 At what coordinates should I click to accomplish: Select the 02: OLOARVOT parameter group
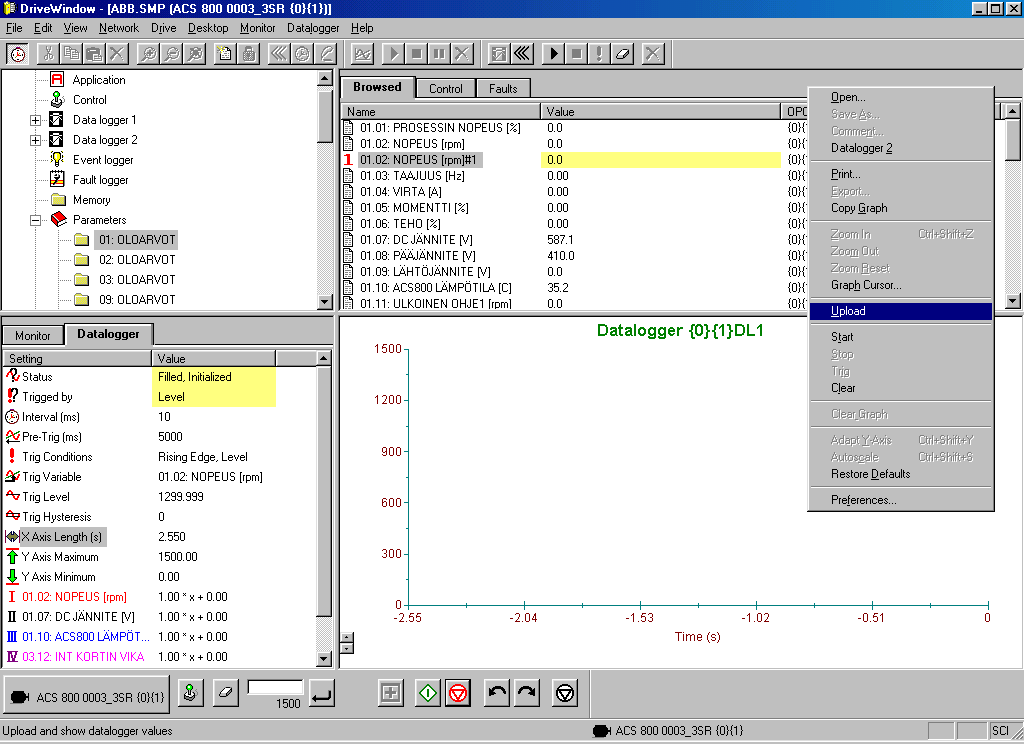coord(137,260)
